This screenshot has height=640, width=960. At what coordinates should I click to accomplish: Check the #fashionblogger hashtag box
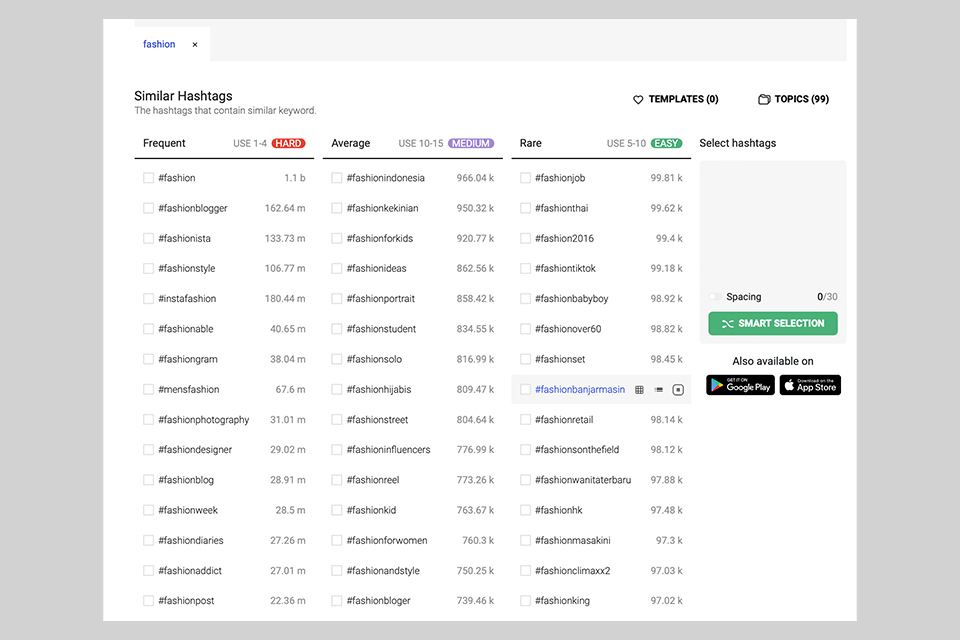(149, 208)
